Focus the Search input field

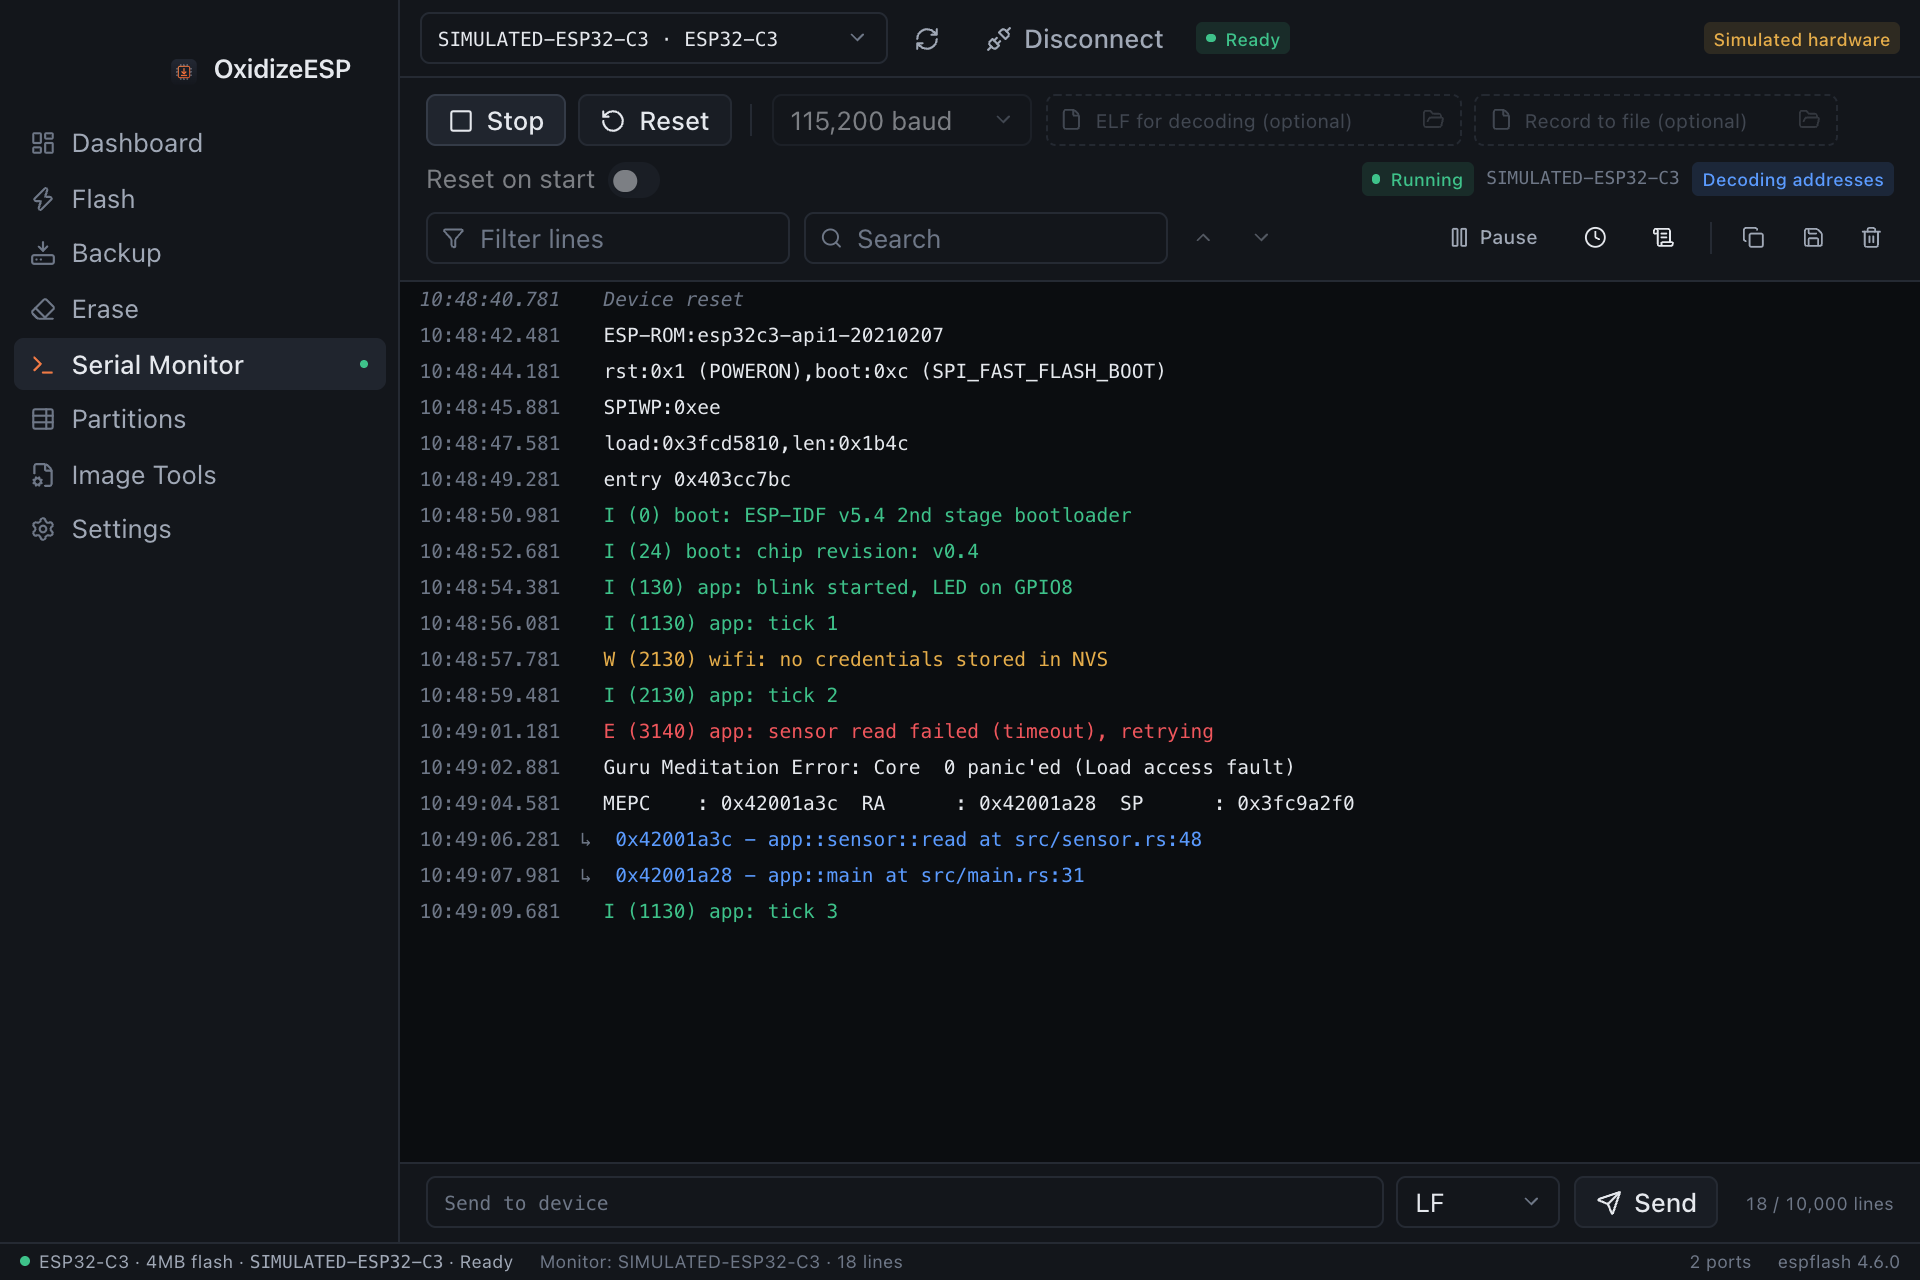(986, 238)
